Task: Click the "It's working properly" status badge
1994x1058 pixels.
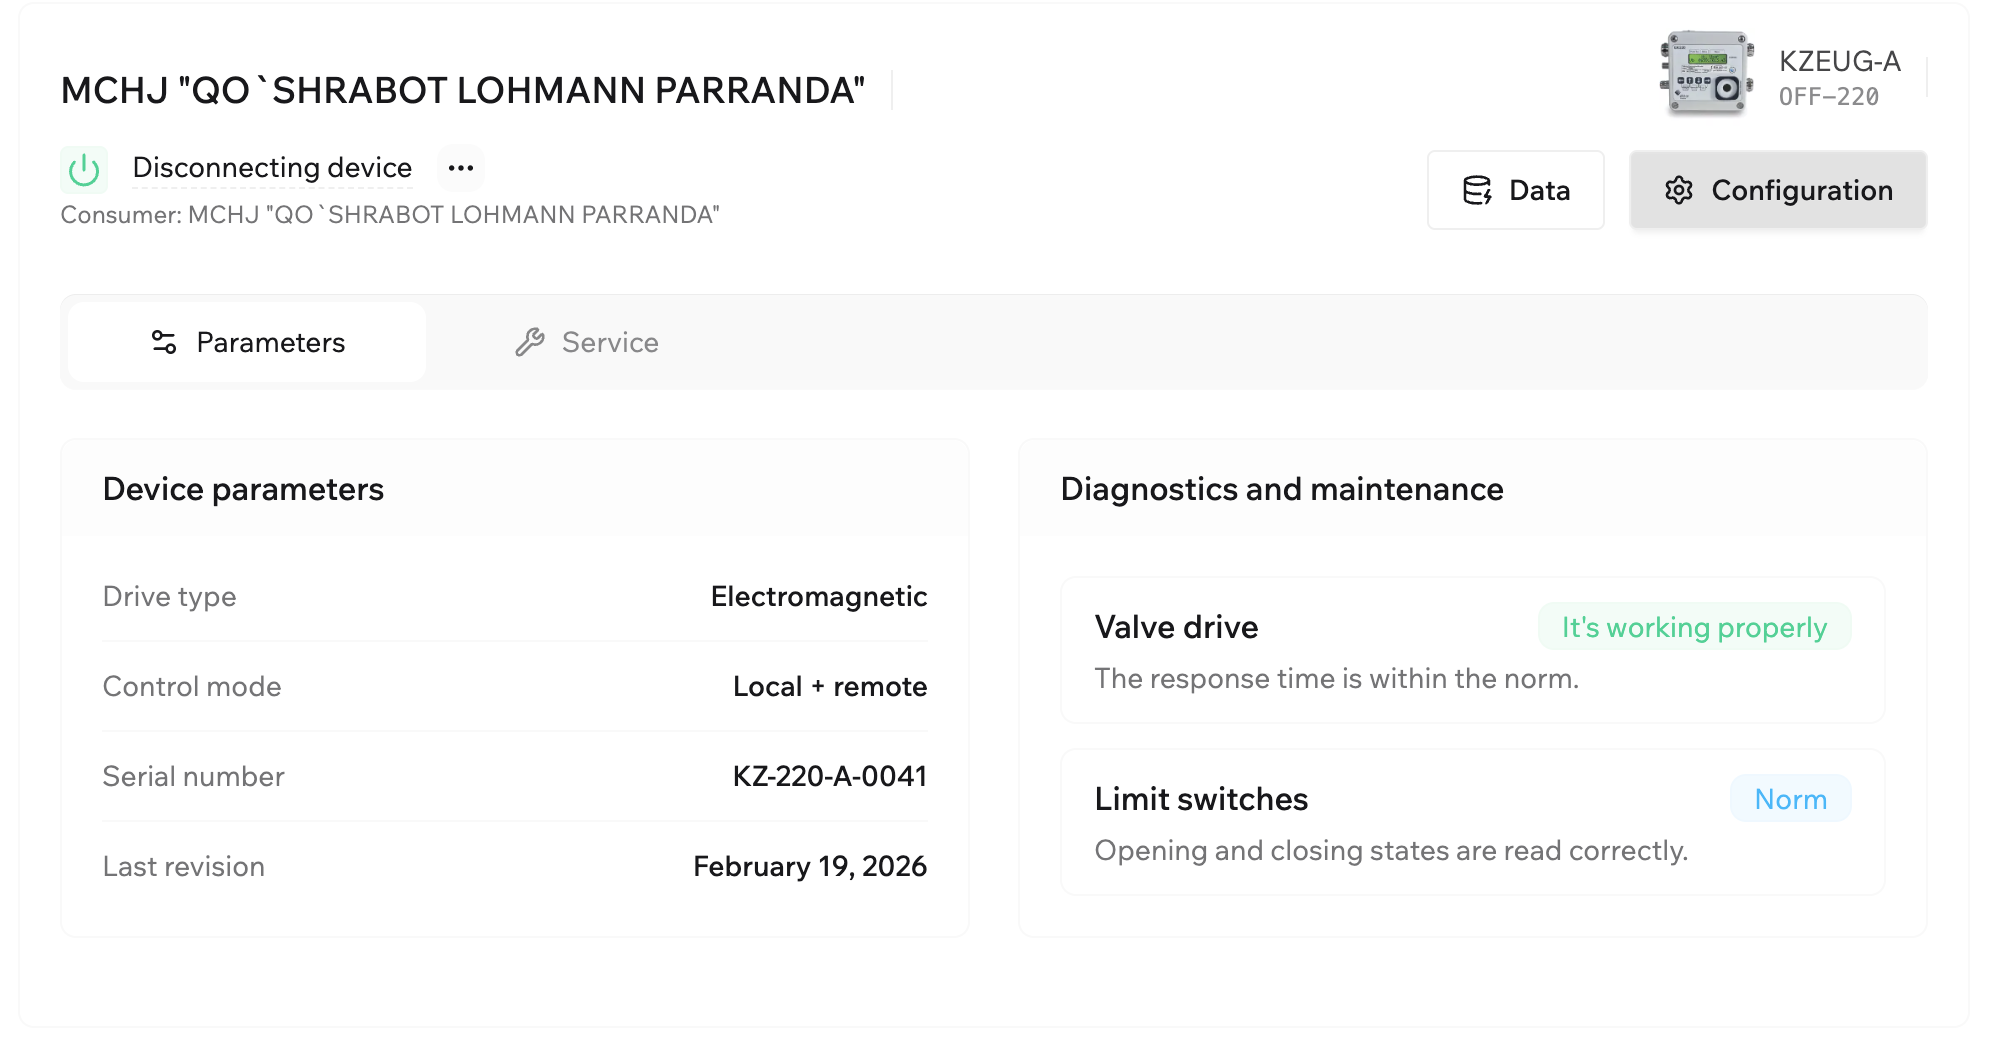Action: [x=1694, y=627]
